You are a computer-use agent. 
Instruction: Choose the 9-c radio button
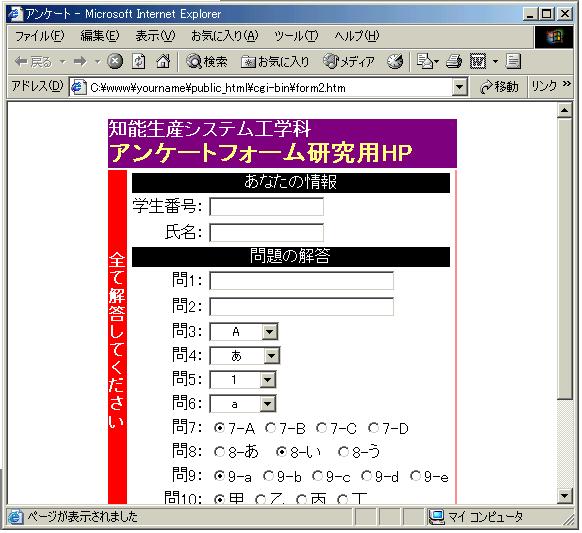[317, 476]
